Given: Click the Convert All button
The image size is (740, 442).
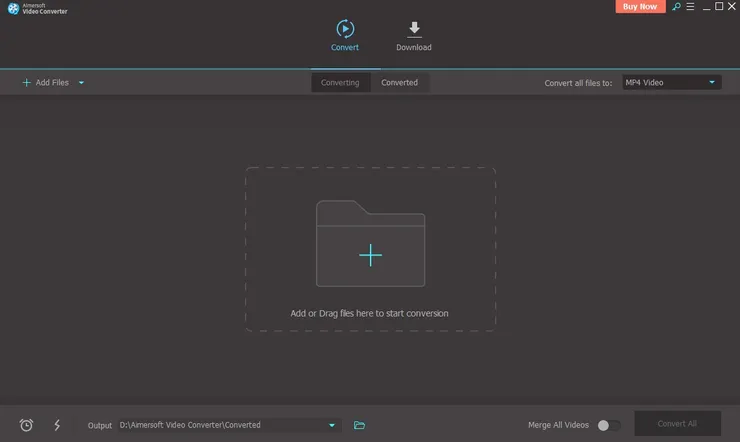Looking at the screenshot, I should coord(677,424).
